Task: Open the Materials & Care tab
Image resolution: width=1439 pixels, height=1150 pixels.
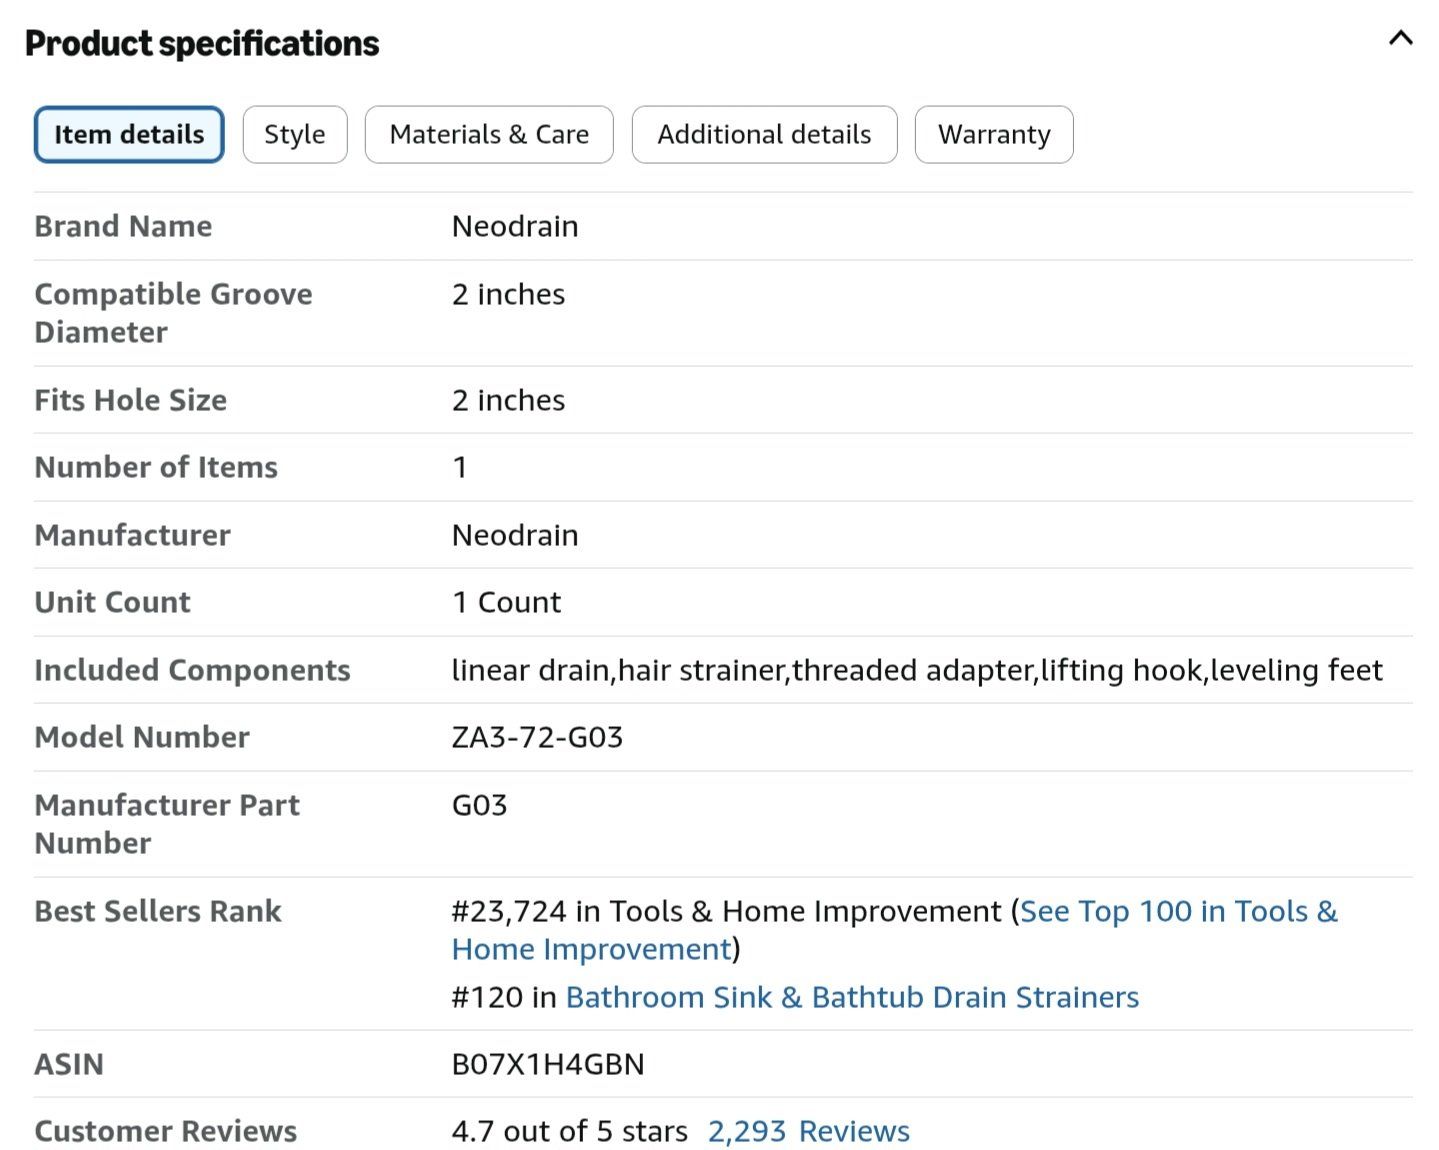Action: pyautogui.click(x=489, y=134)
